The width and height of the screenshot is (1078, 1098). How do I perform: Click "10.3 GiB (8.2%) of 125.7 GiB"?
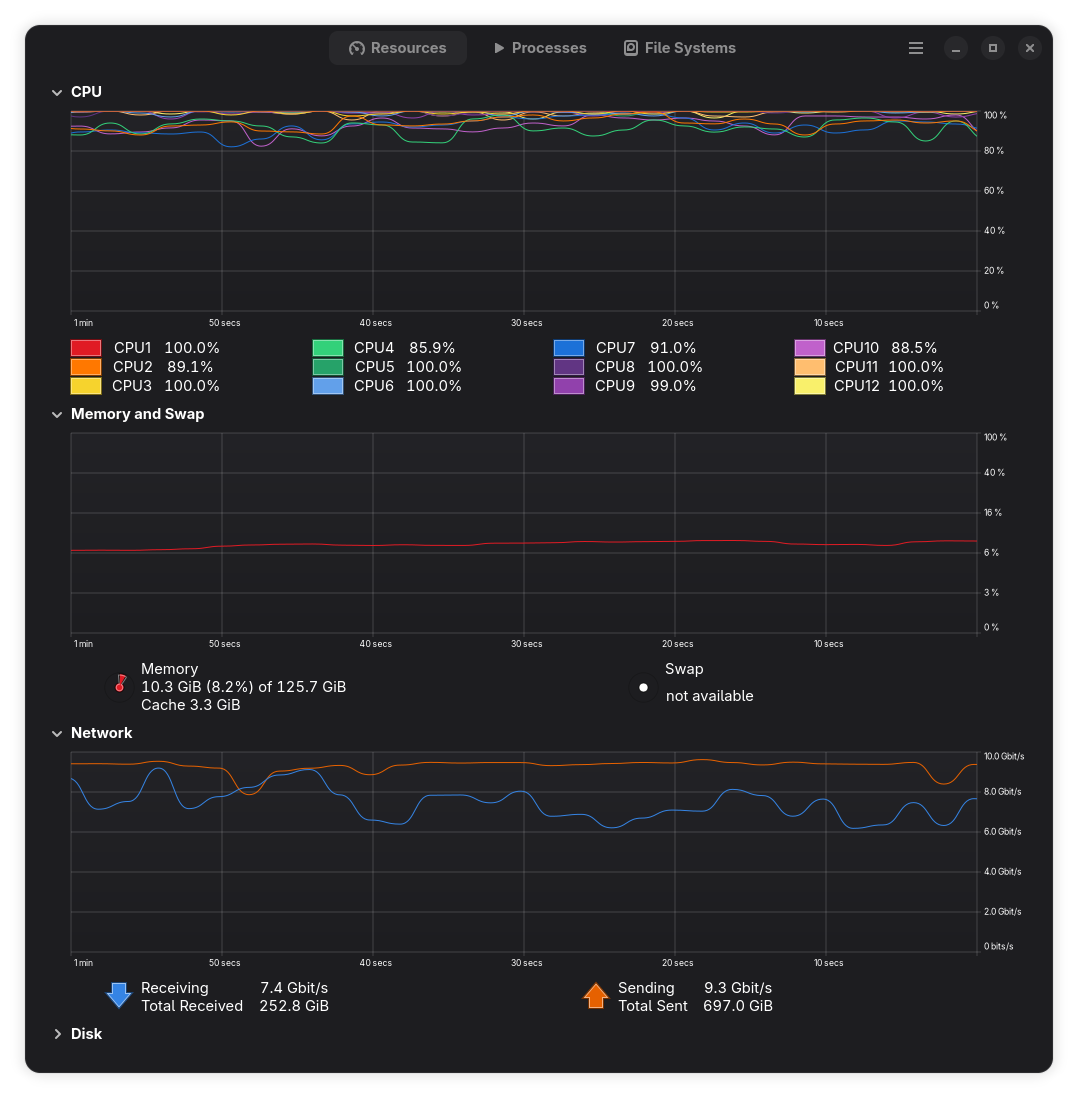point(244,687)
